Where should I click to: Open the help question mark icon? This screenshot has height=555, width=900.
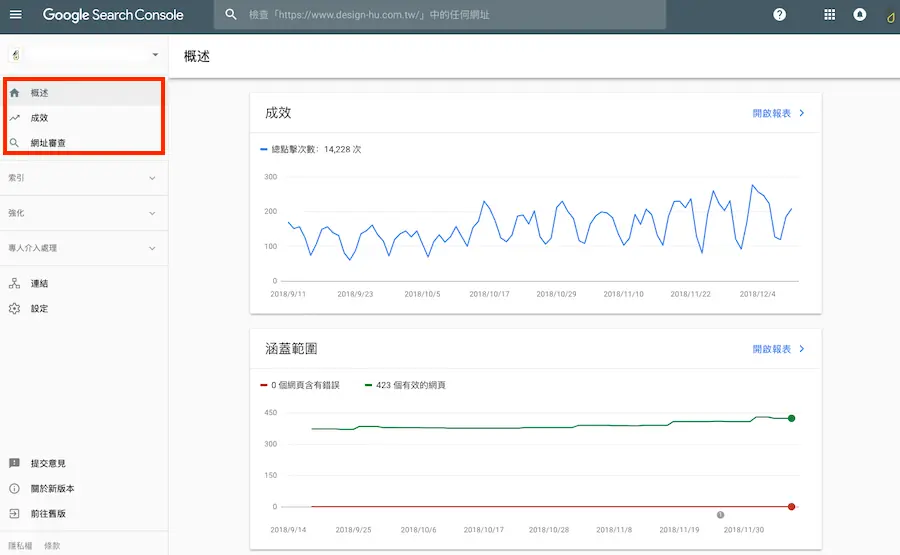click(779, 15)
